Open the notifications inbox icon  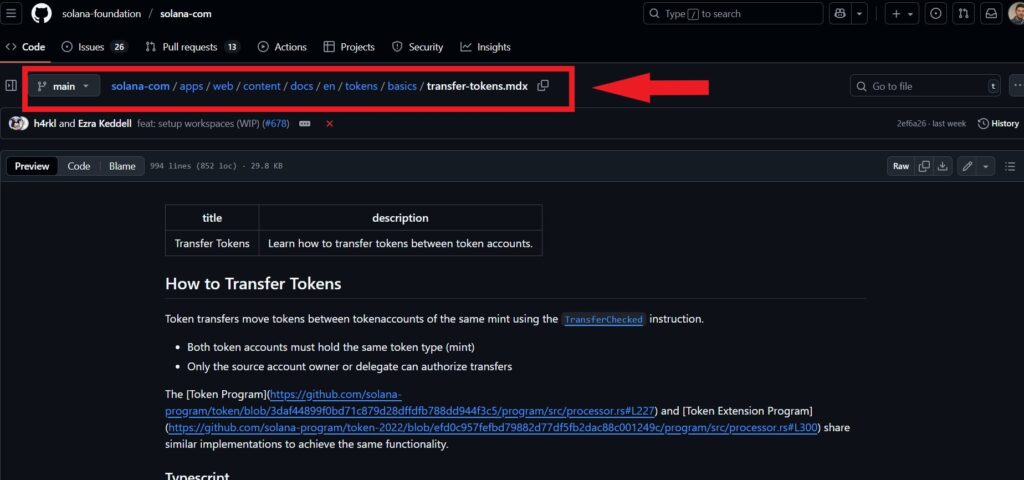991,14
